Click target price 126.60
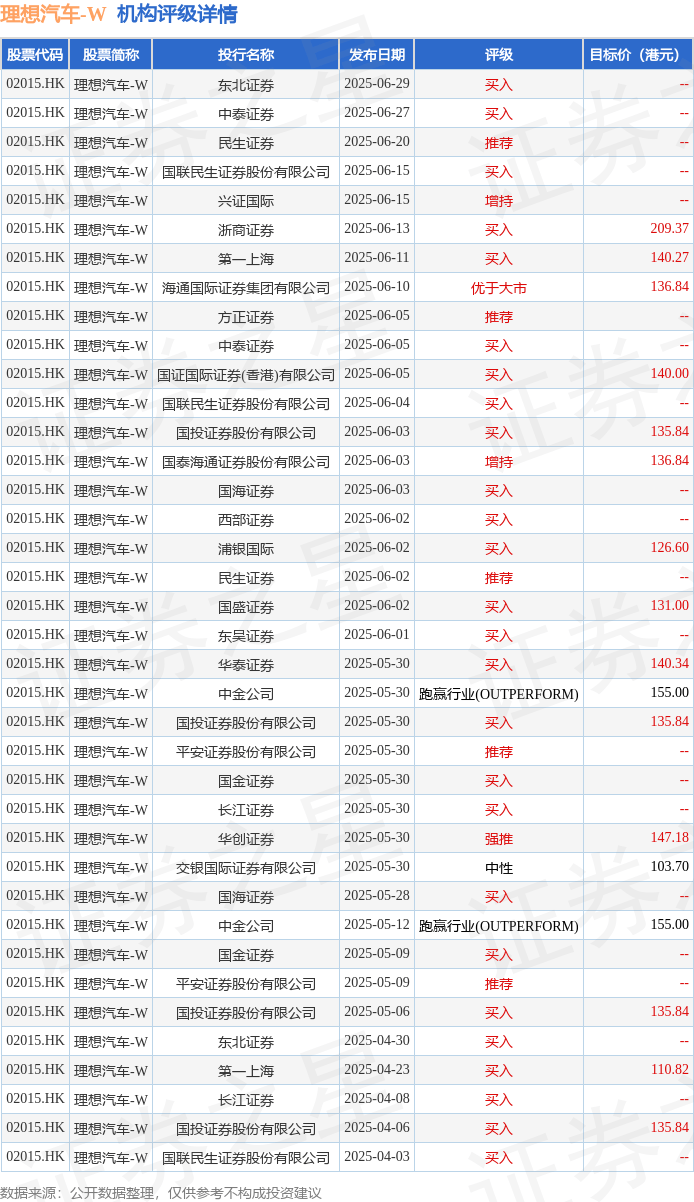694x1202 pixels. 669,548
